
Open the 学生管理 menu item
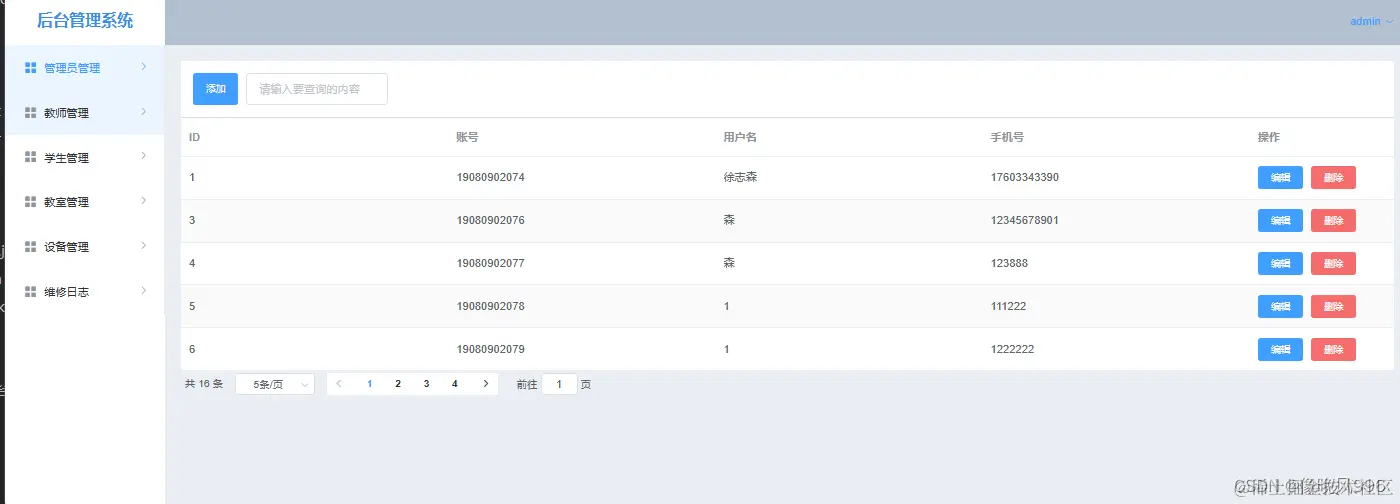click(85, 157)
